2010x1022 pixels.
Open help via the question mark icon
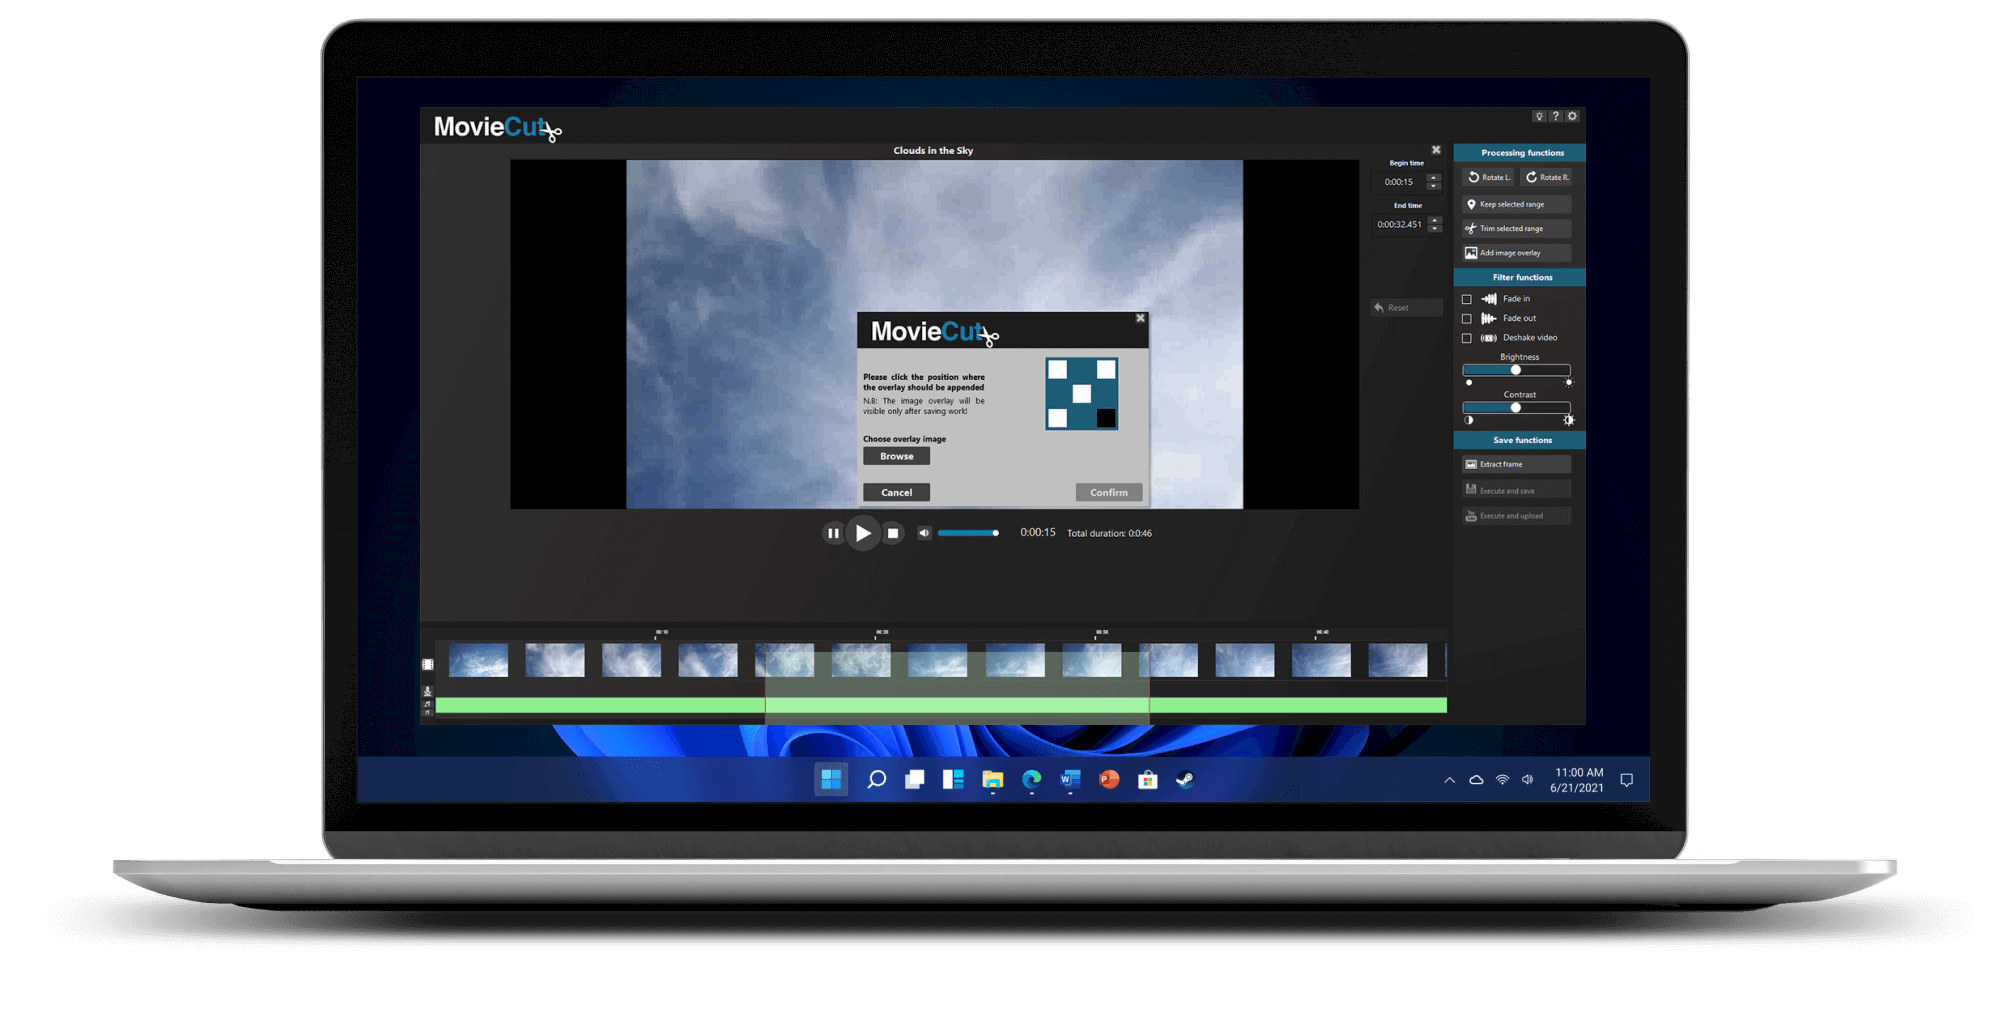point(1555,117)
